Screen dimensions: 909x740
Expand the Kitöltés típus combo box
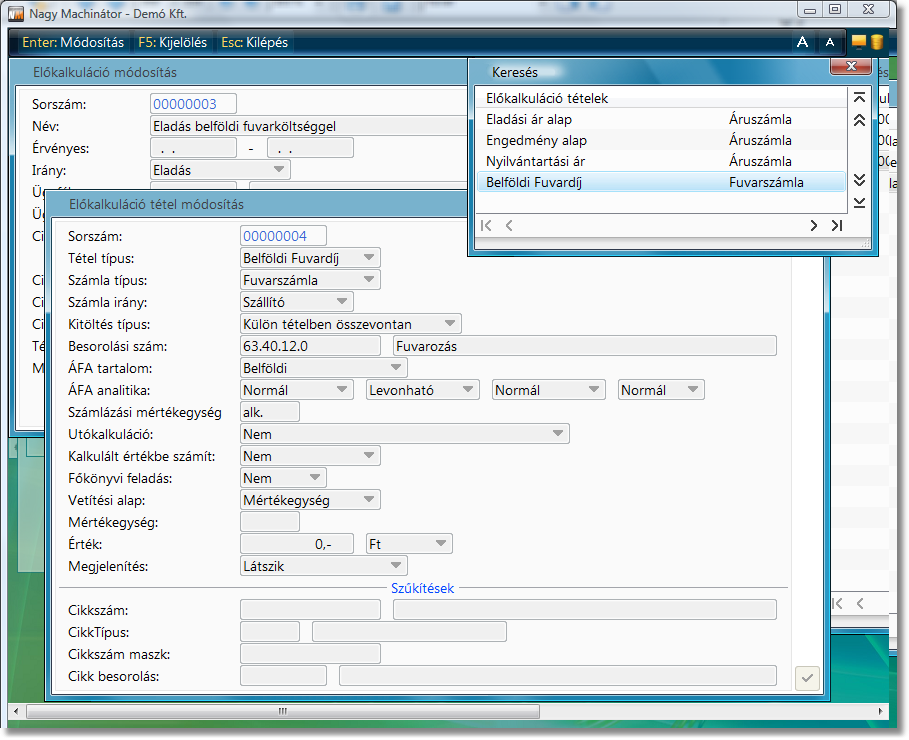pos(450,324)
